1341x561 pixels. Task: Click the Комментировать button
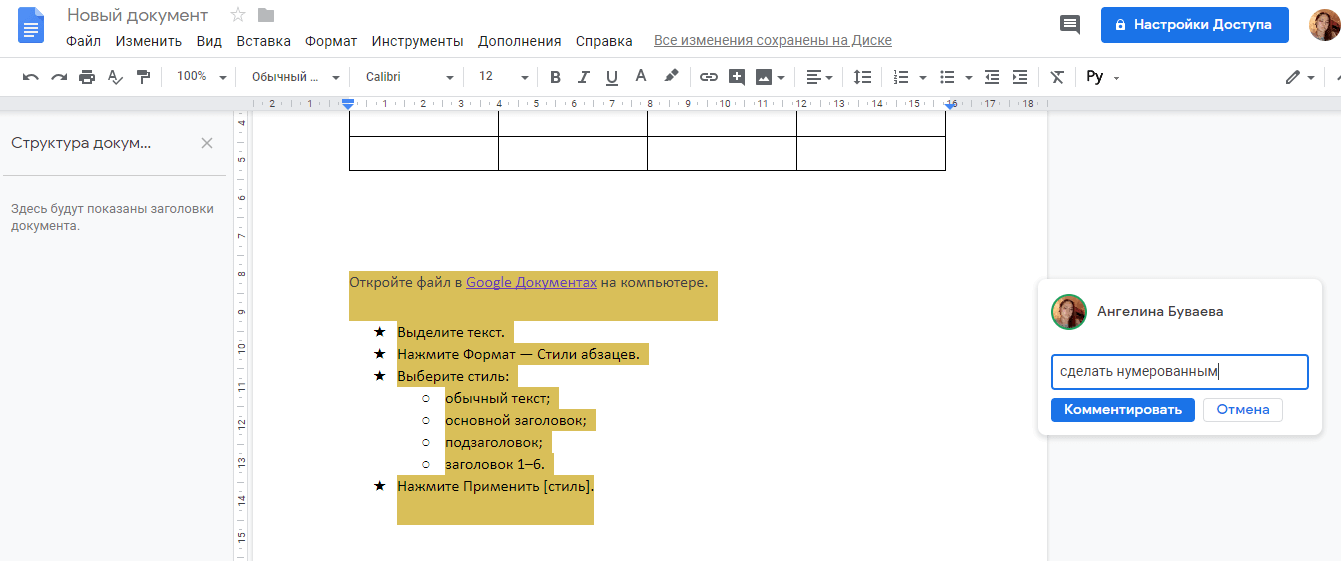pos(1122,410)
